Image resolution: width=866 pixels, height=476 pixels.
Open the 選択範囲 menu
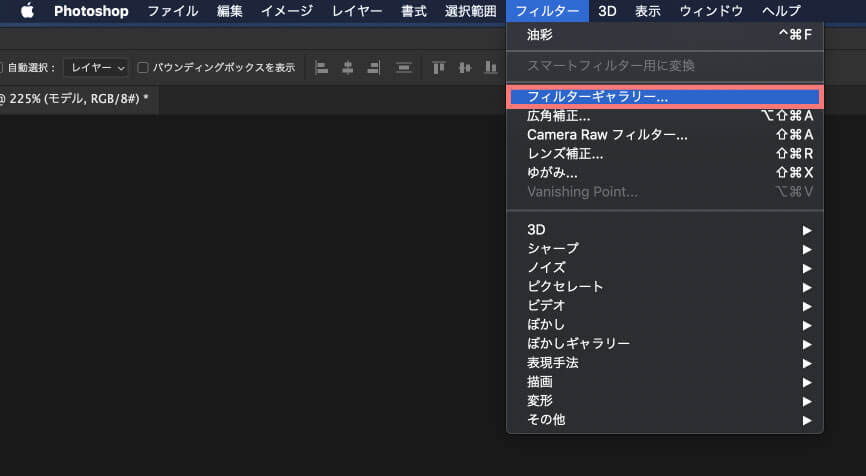471,11
